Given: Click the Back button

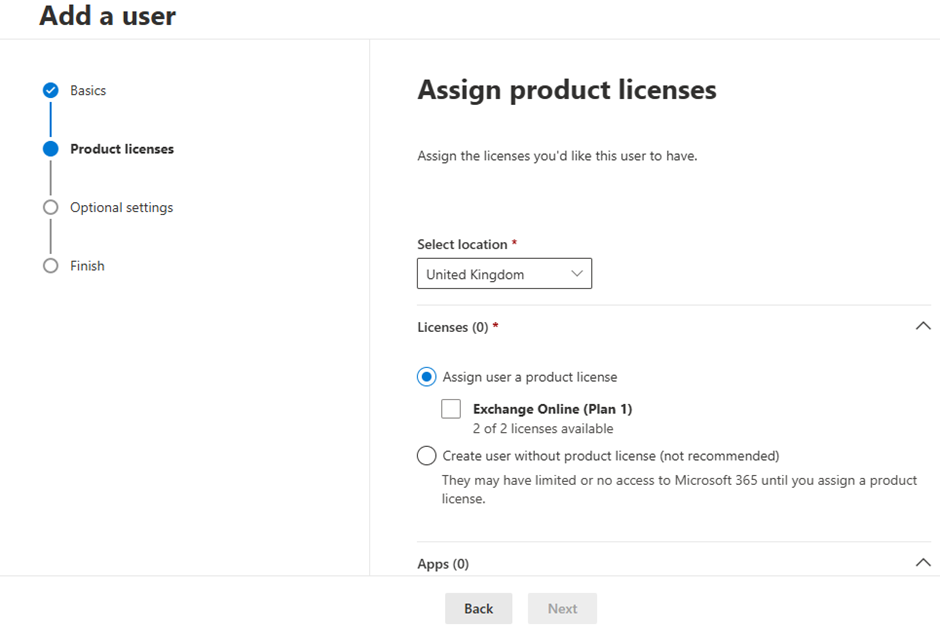Looking at the screenshot, I should (x=478, y=609).
